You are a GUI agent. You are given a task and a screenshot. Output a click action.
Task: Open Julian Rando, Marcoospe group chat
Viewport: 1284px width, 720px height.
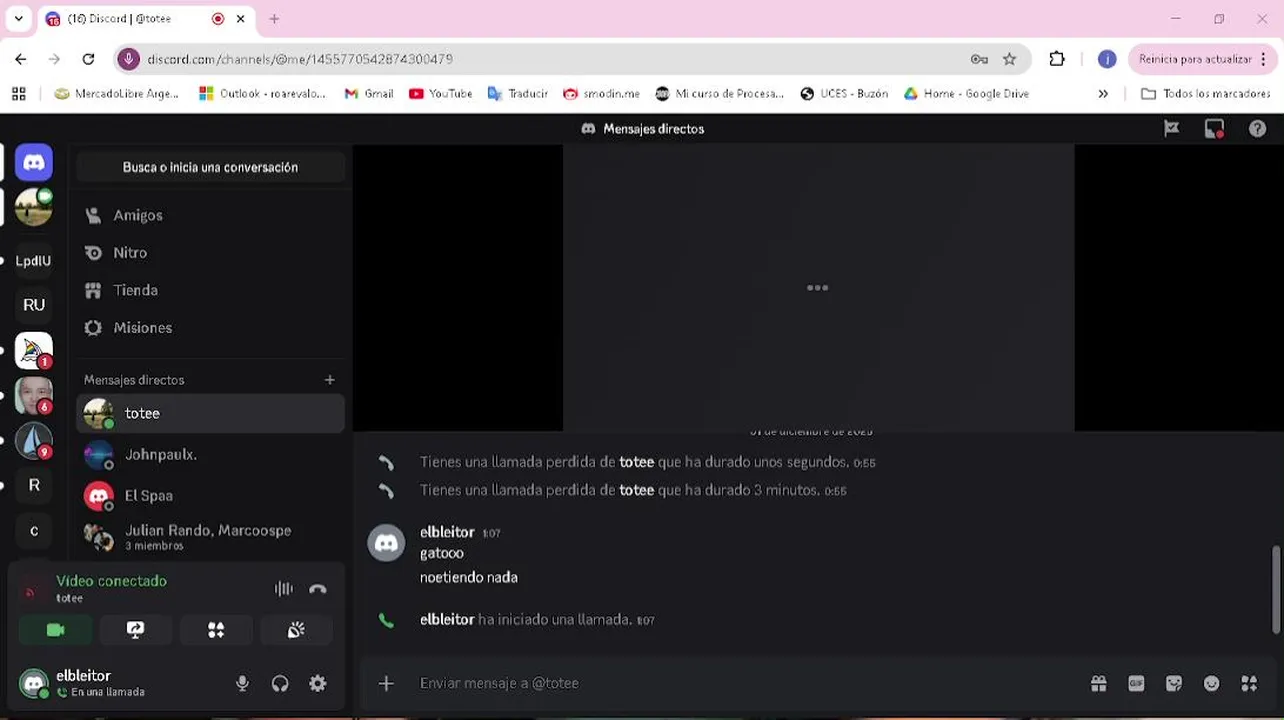(x=210, y=537)
